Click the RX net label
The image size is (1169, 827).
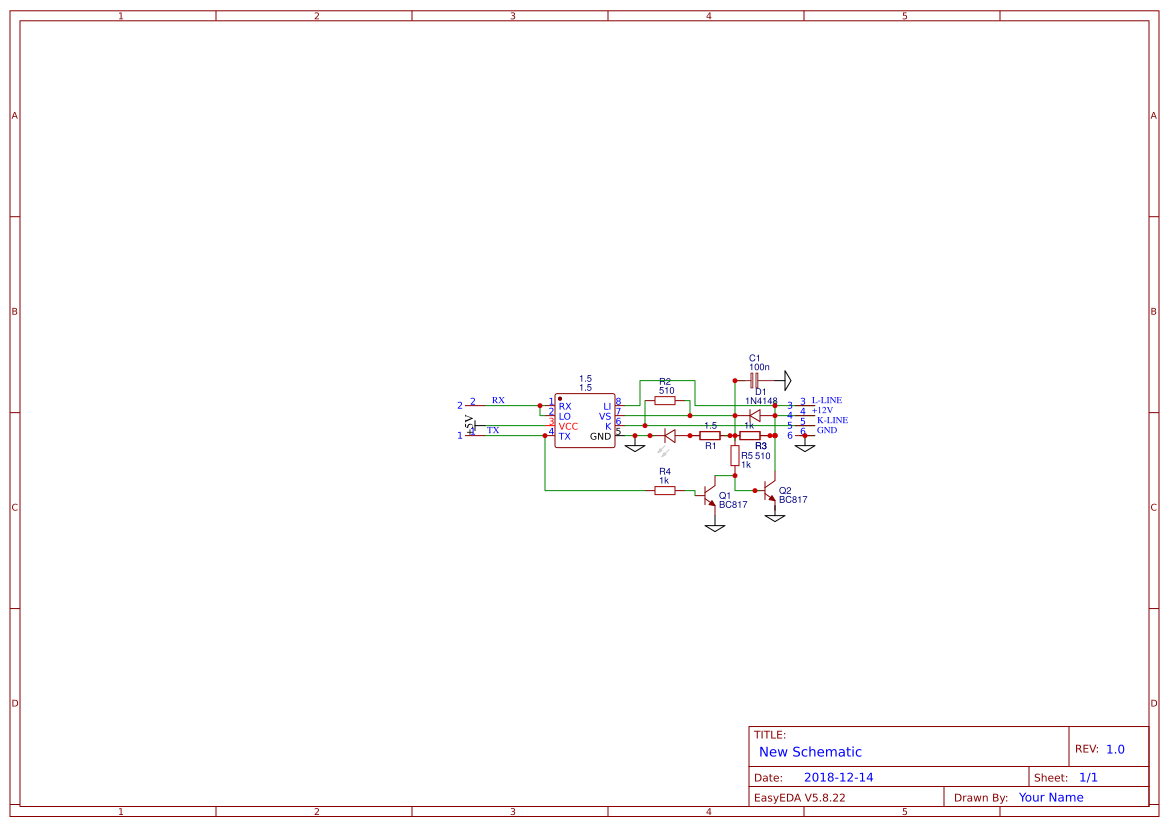point(497,401)
